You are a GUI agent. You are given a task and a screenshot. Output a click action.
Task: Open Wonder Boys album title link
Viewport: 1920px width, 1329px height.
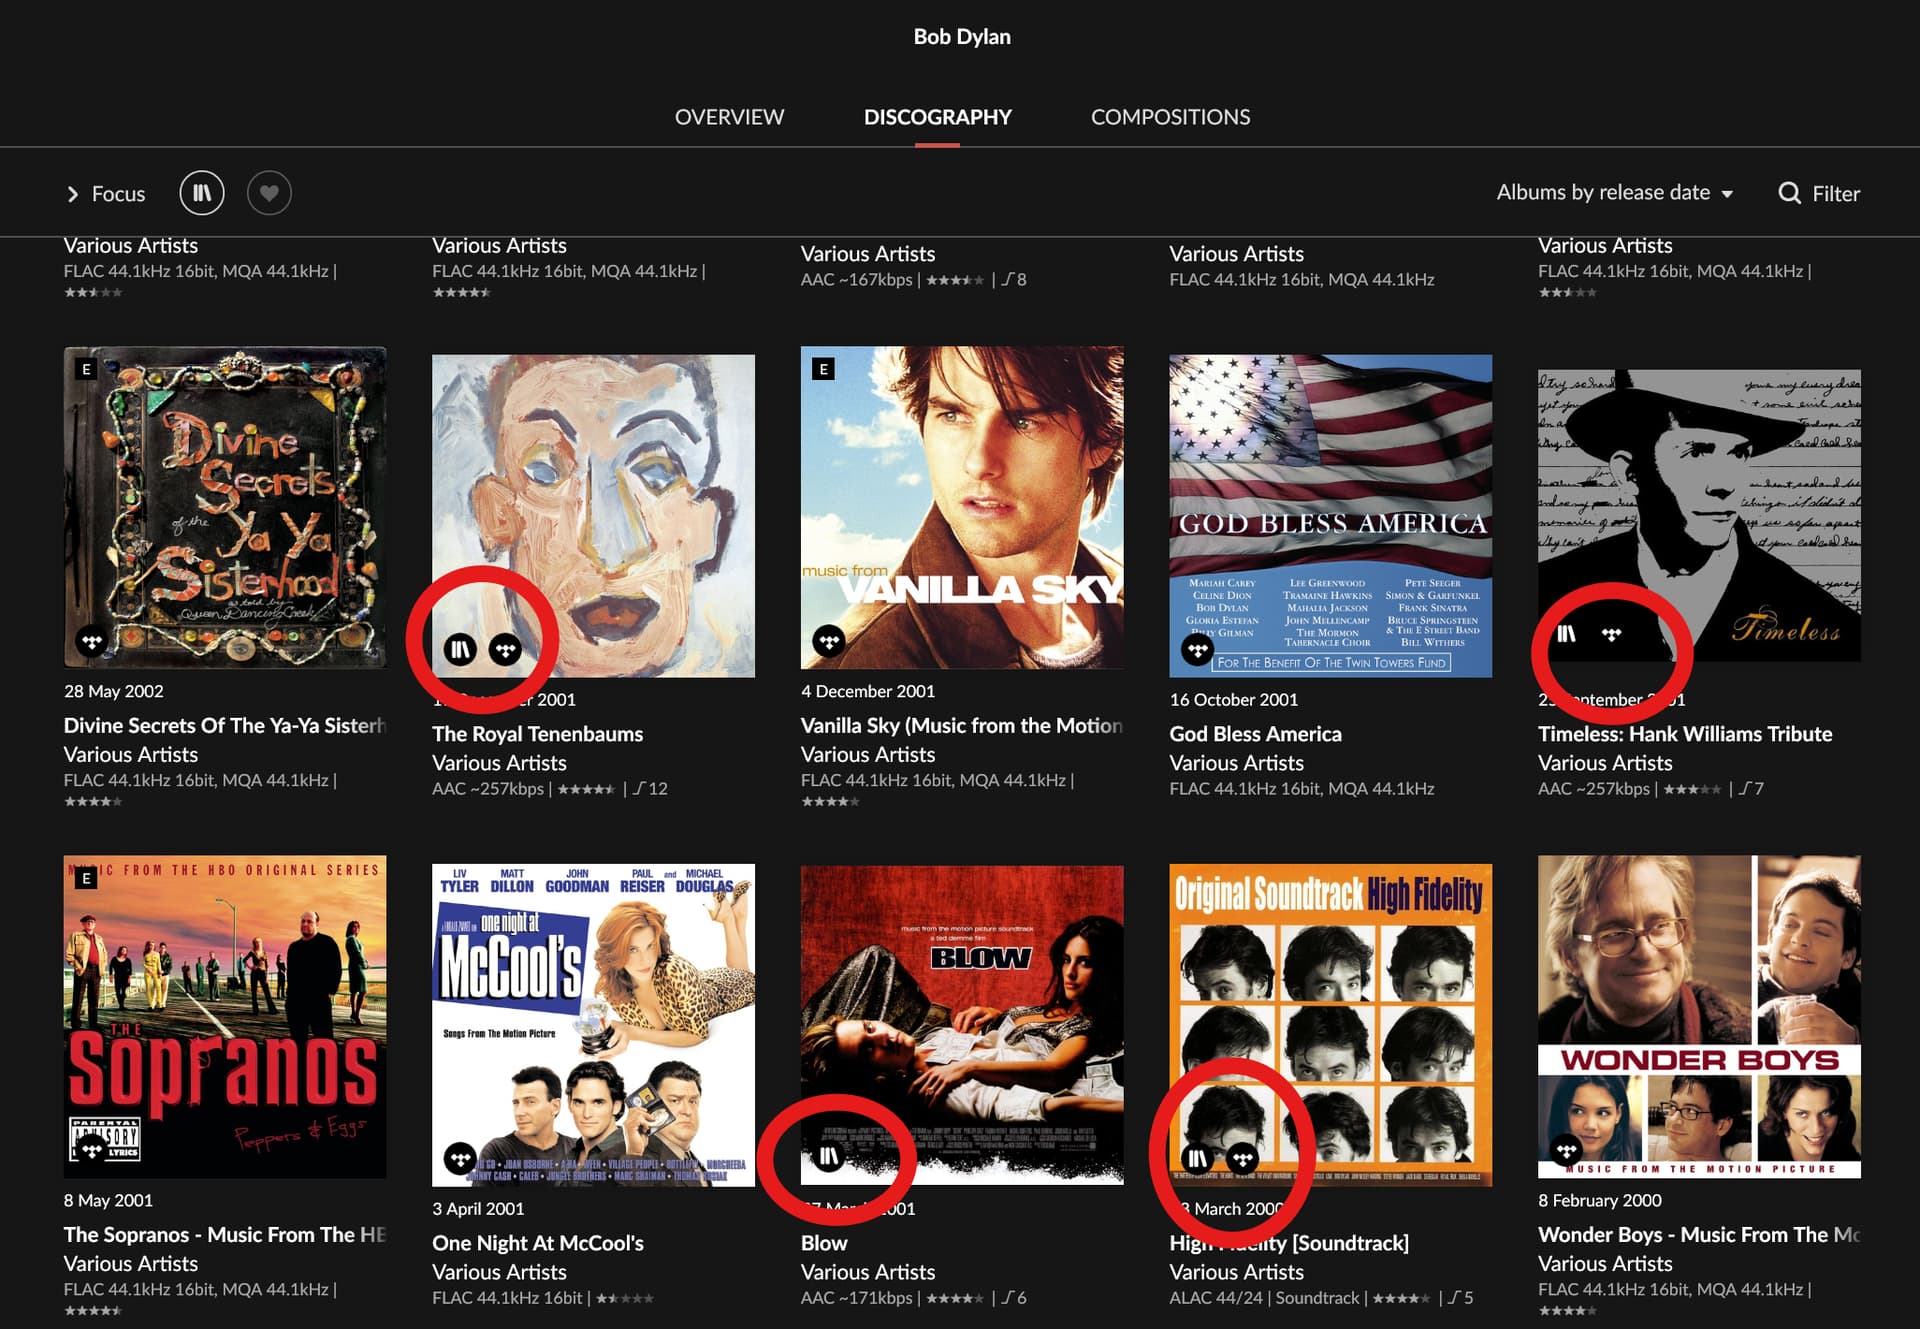(1698, 1235)
